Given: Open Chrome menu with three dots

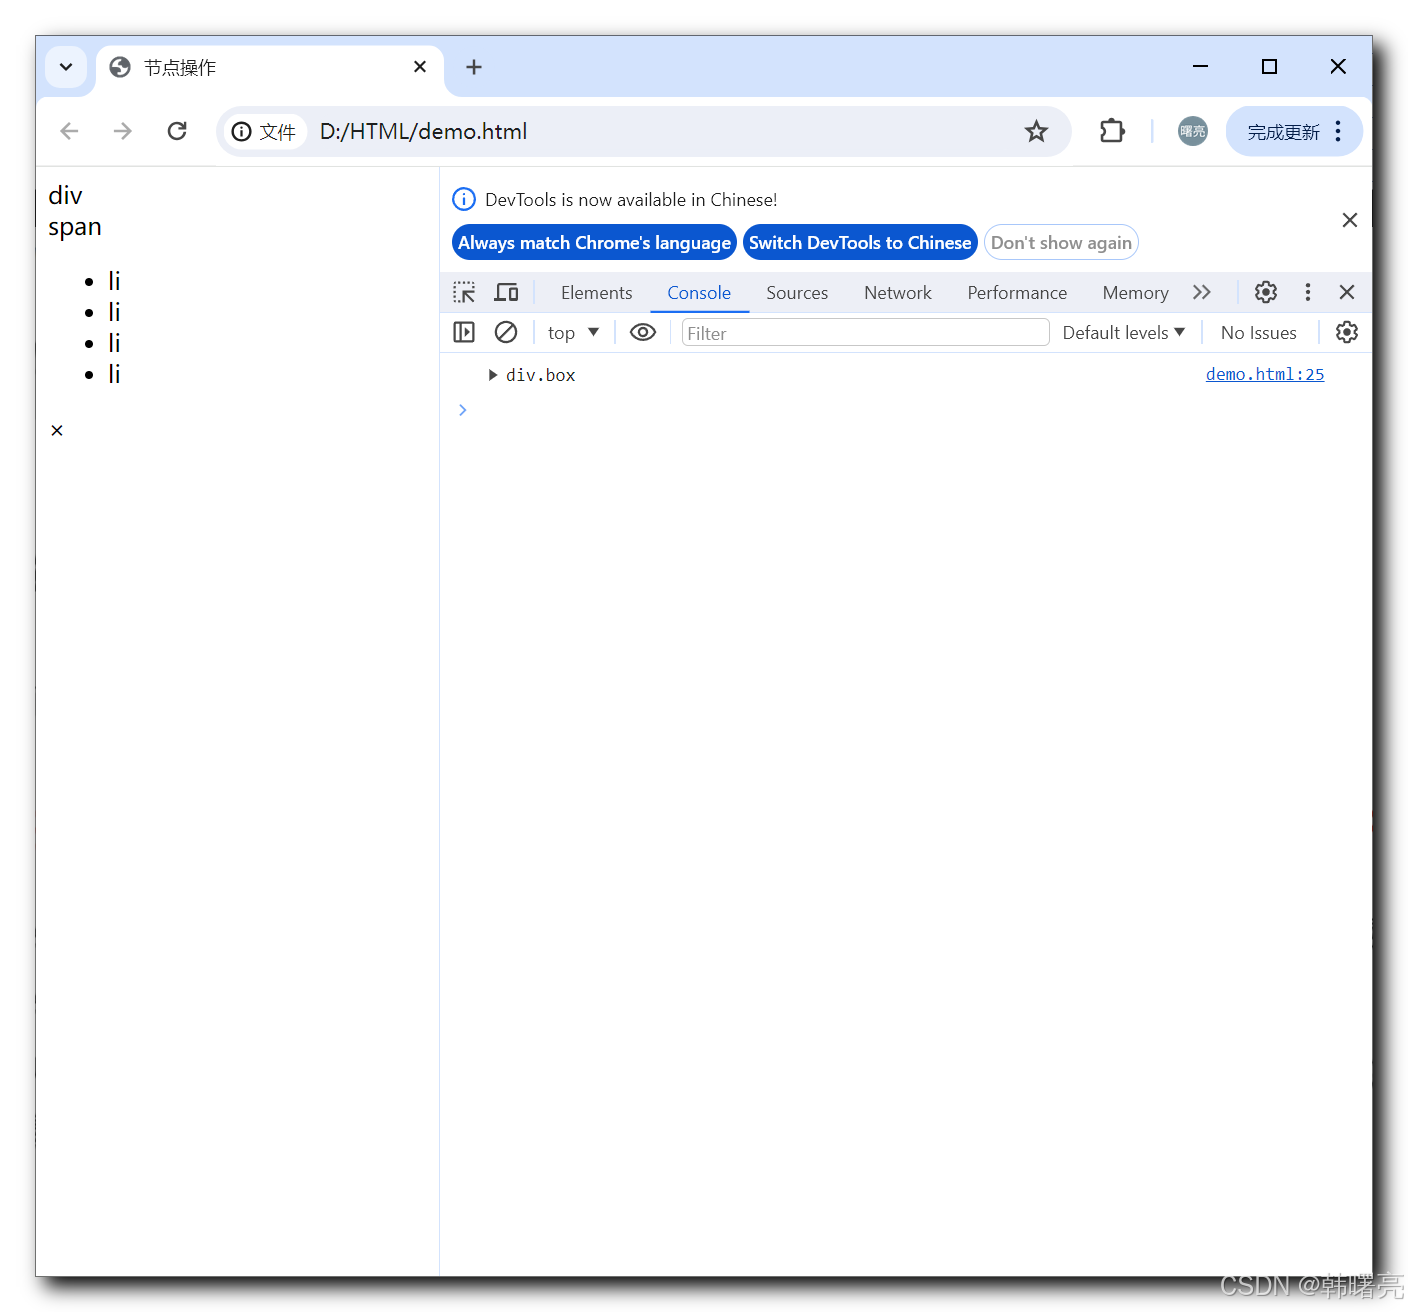Looking at the screenshot, I should pyautogui.click(x=1338, y=131).
